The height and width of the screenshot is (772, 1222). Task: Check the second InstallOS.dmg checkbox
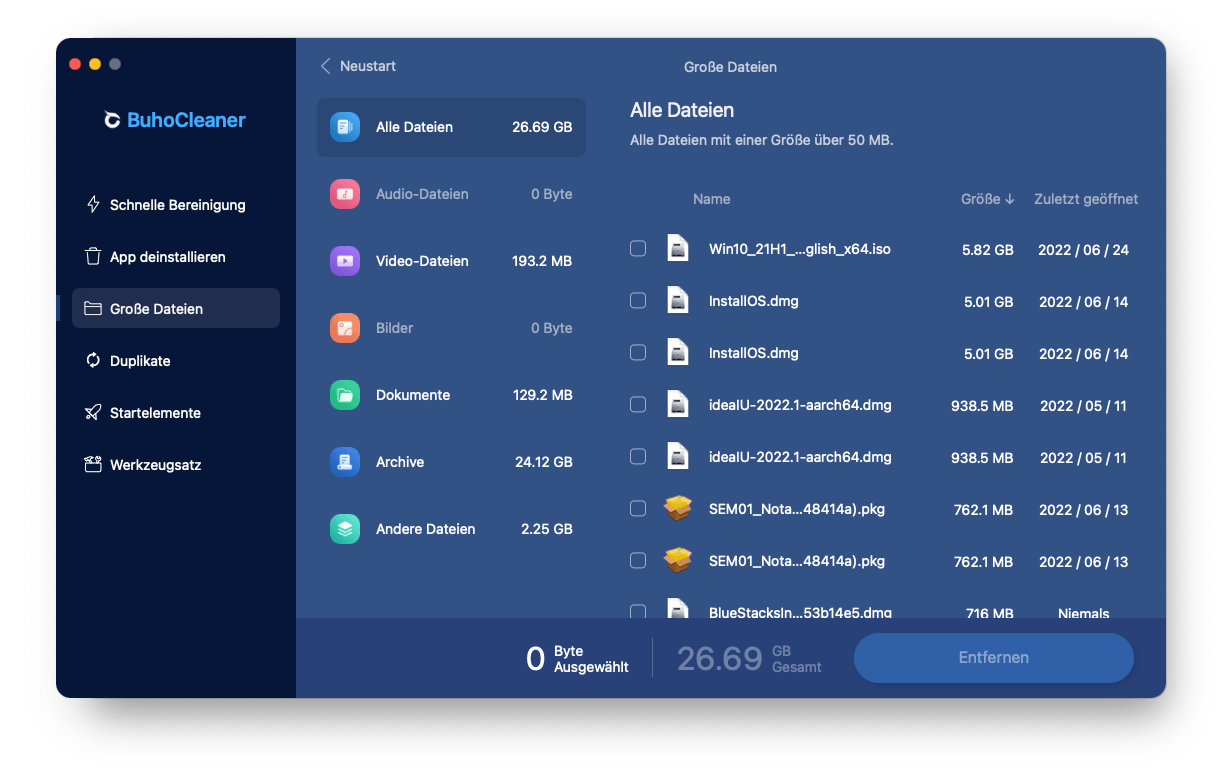[638, 353]
